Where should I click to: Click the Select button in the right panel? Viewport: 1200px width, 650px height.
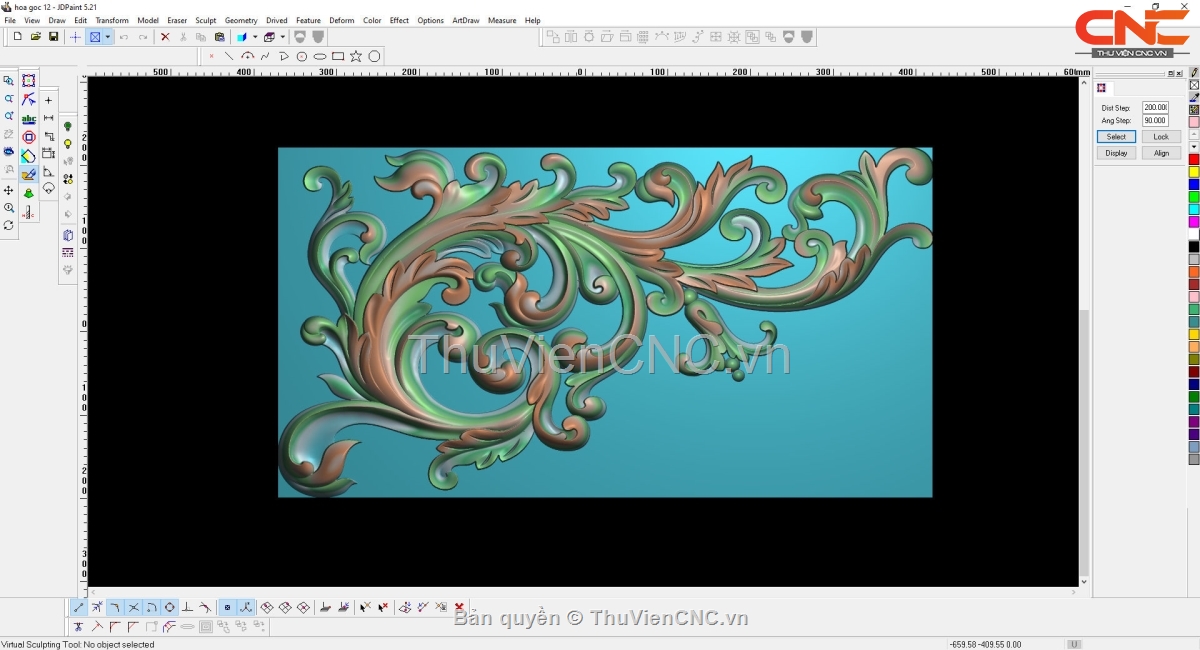click(1116, 137)
